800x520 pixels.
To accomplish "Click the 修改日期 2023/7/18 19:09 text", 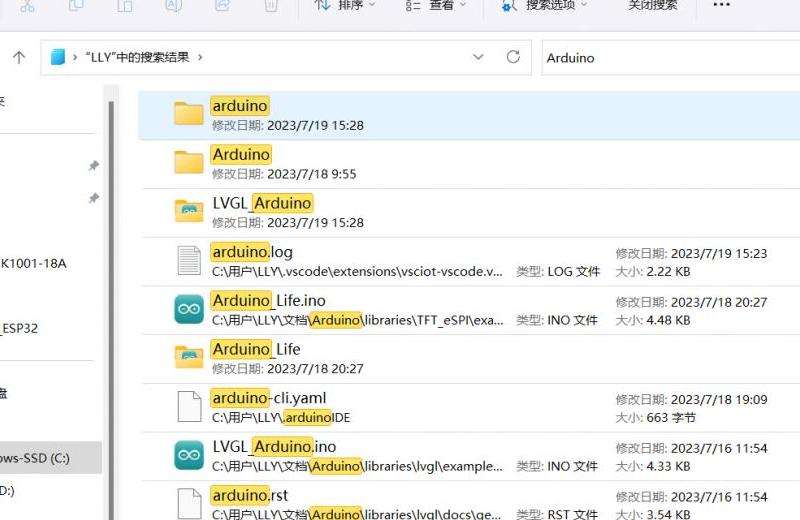I will click(x=691, y=400).
